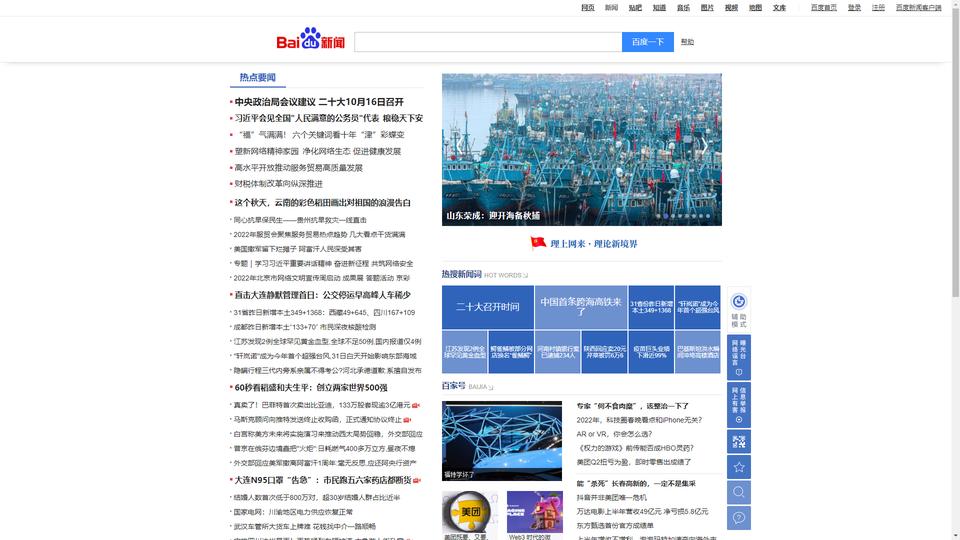
Task: Open 热搜新闻词 section heading
Action: coord(462,274)
